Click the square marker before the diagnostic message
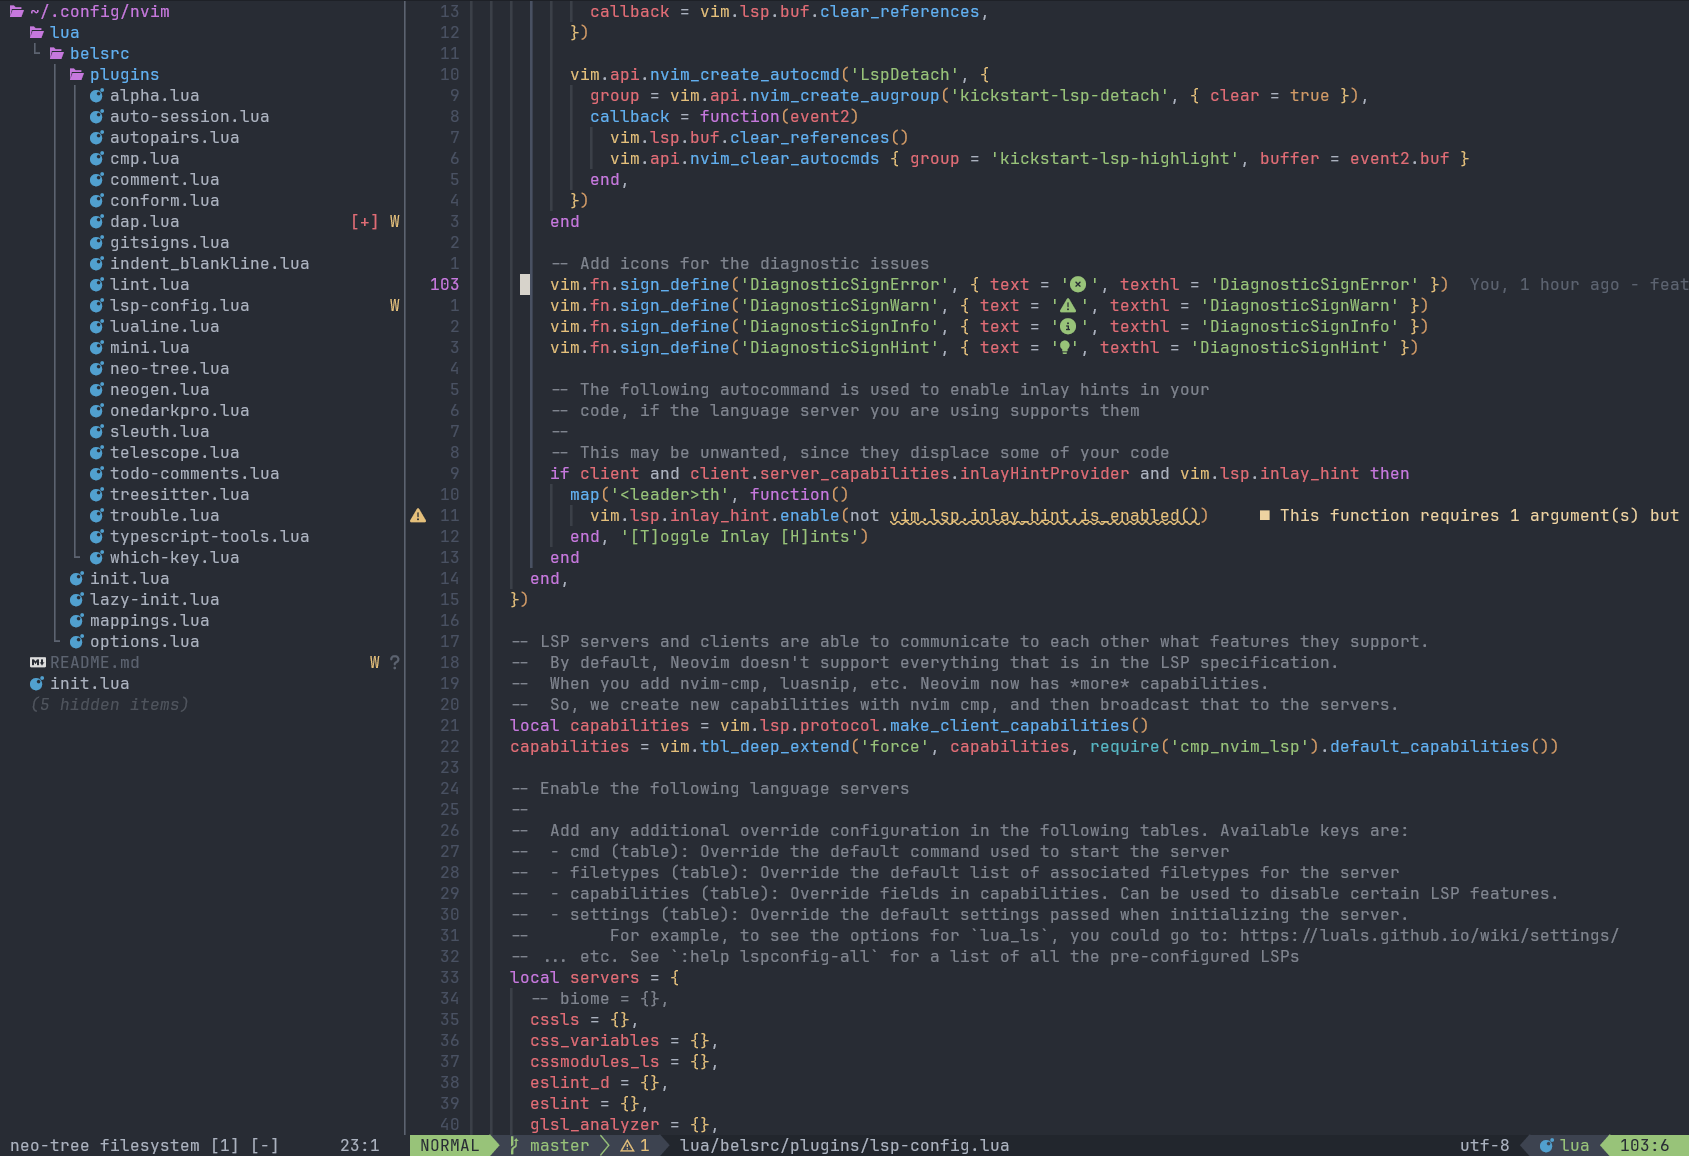1689x1156 pixels. tap(1264, 516)
